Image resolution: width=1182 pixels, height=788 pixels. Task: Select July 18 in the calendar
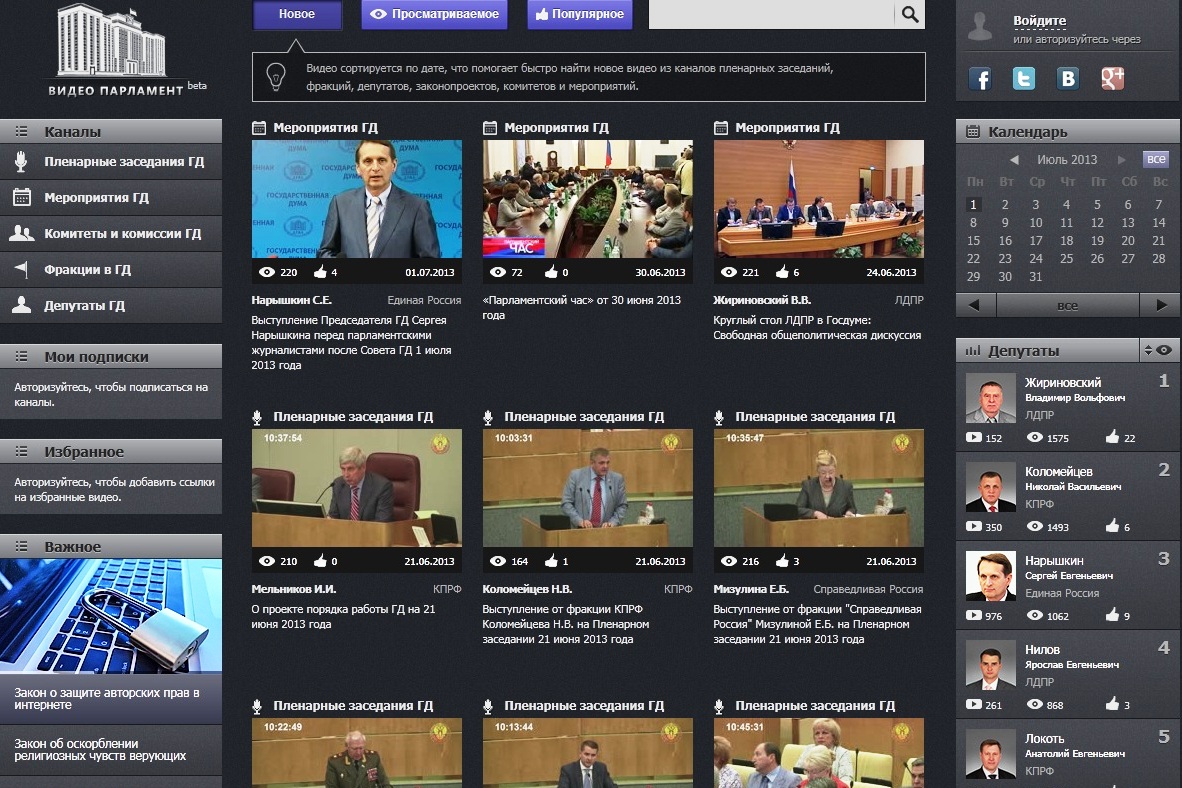(1067, 241)
